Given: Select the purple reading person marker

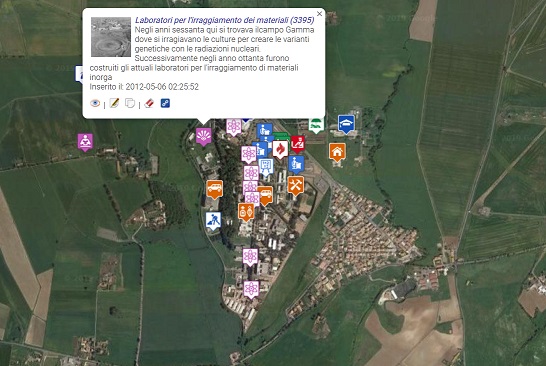Looking at the screenshot, I should click(85, 142).
